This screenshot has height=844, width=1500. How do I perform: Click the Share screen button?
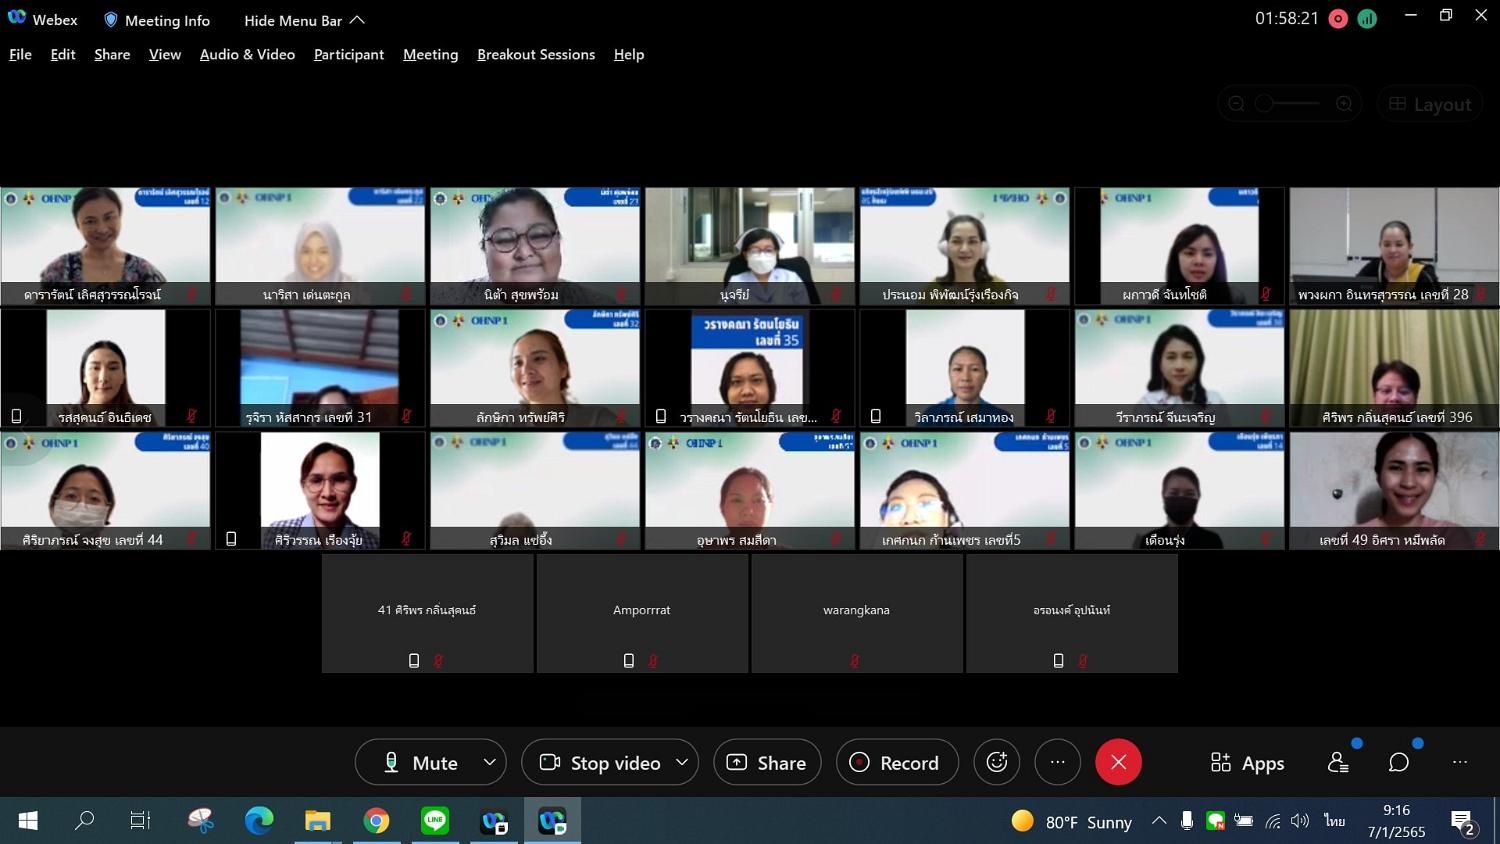767,762
